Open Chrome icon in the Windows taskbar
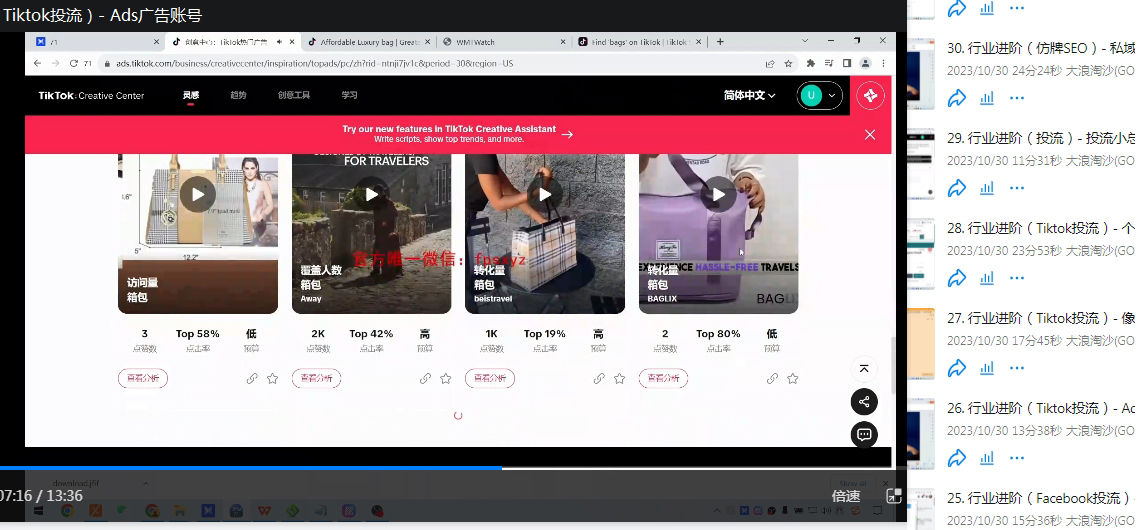 point(66,511)
